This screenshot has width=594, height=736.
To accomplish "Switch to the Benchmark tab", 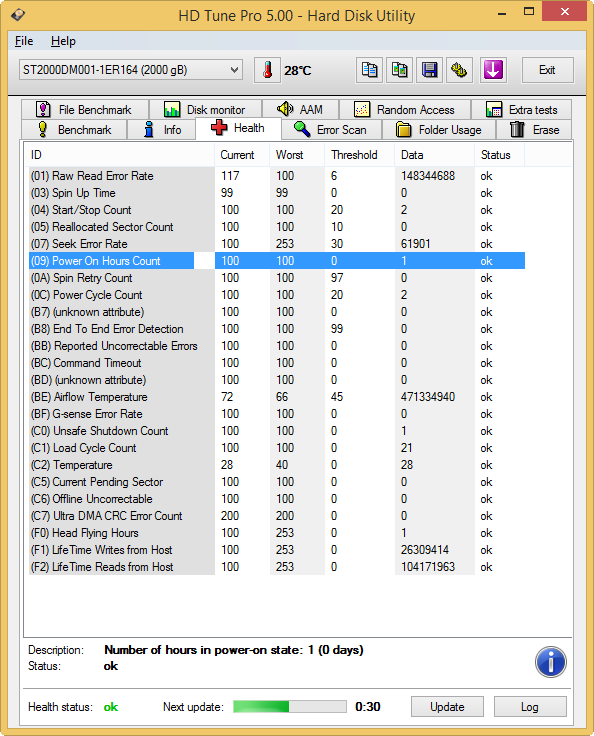I will pos(74,130).
